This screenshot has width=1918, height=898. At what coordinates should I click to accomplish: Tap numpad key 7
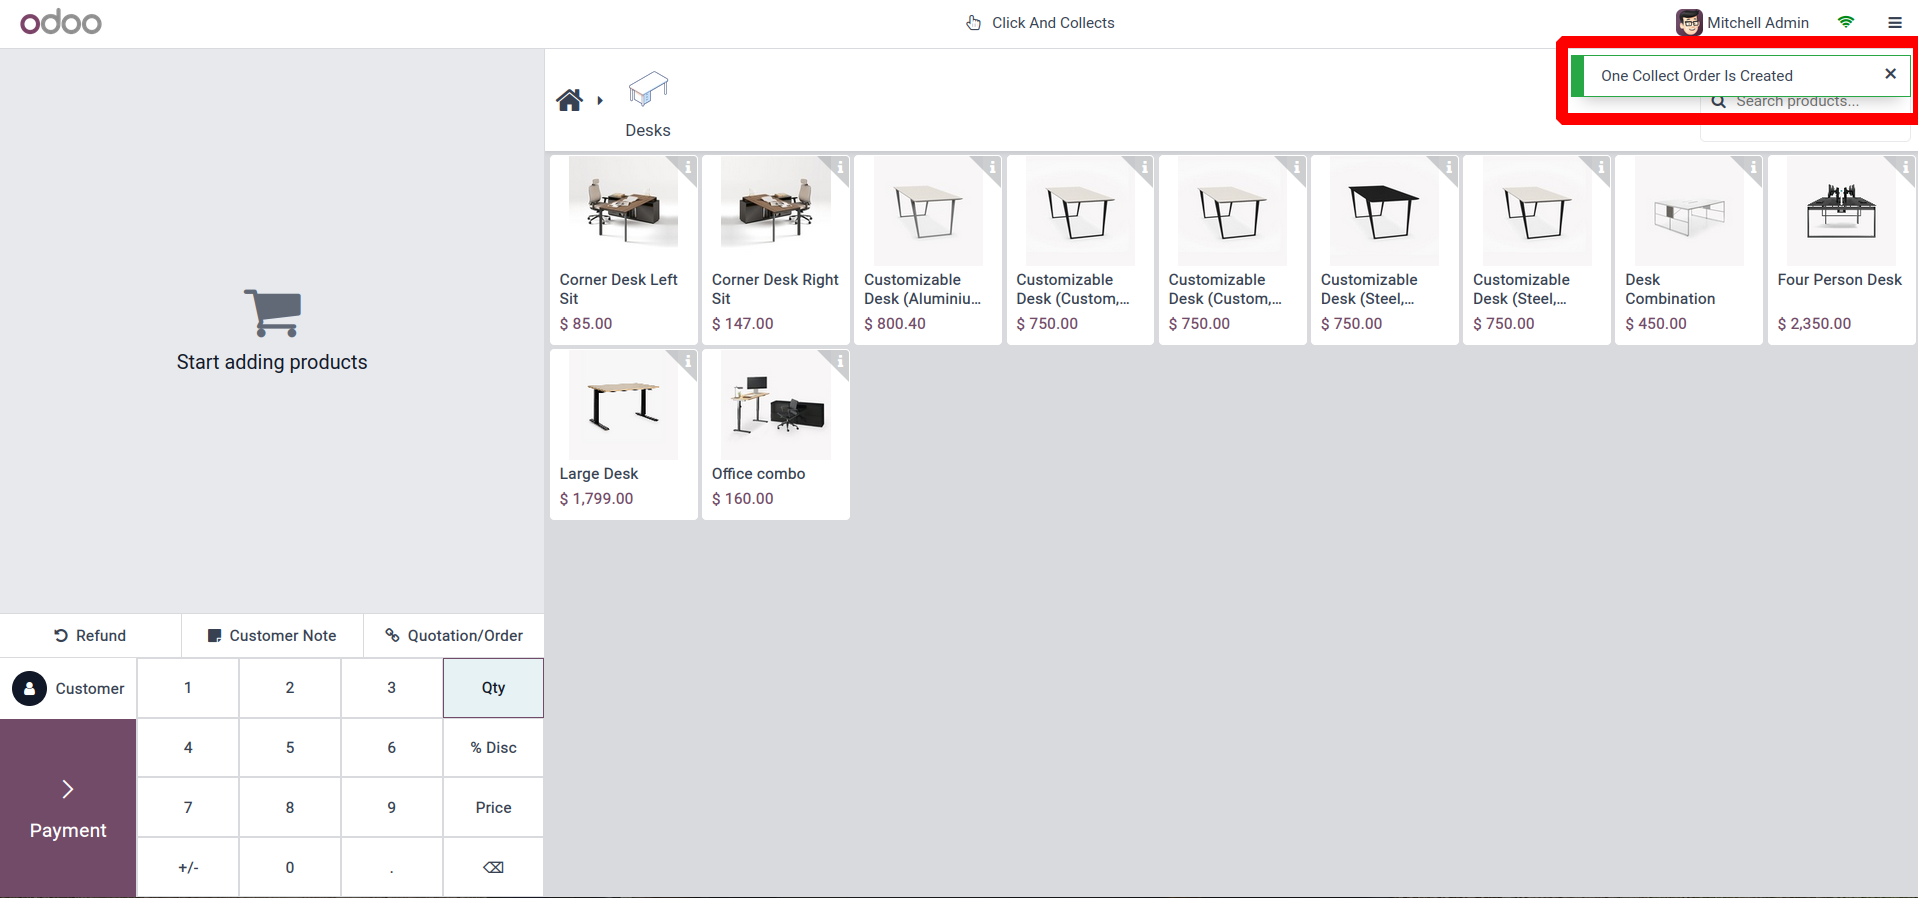tap(188, 808)
